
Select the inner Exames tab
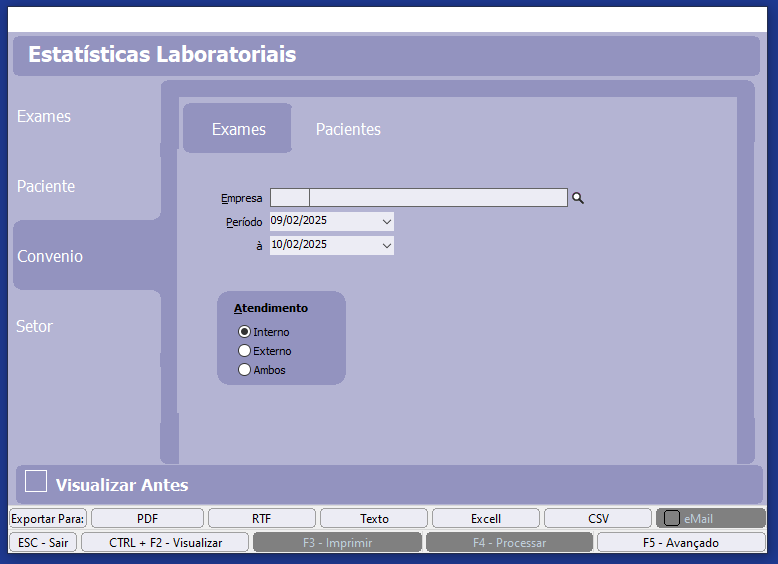(x=238, y=129)
